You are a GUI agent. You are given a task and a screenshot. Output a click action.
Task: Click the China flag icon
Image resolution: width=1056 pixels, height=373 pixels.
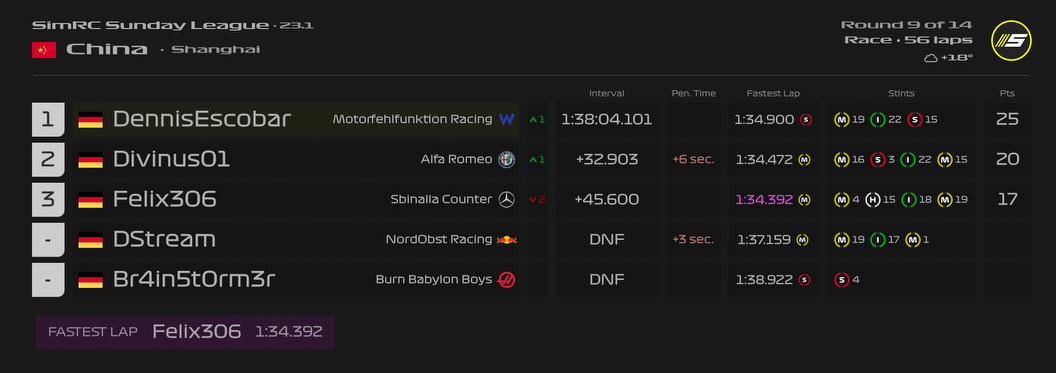[44, 50]
